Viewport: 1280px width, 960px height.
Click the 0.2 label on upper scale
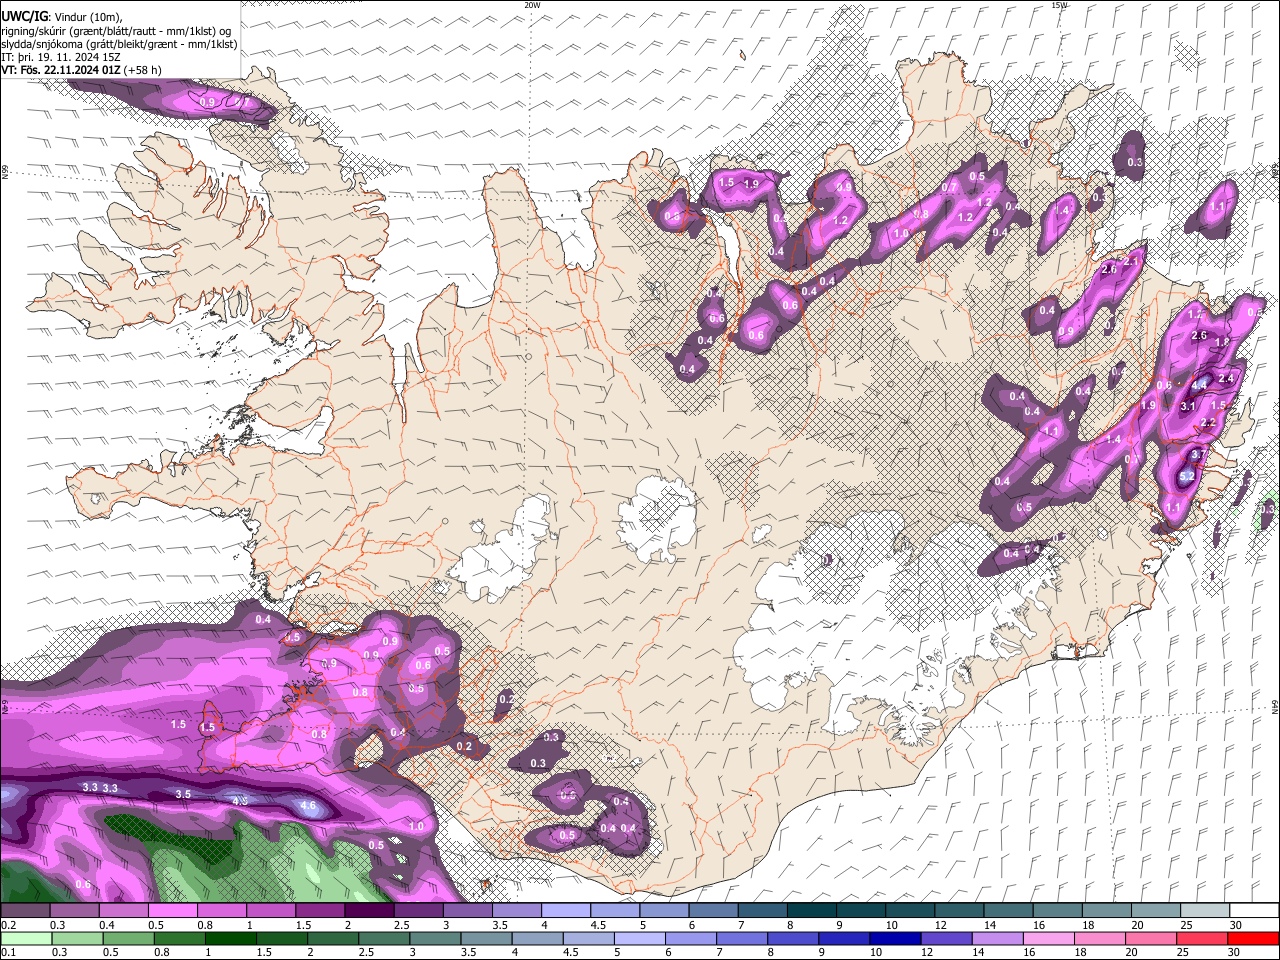tap(7, 925)
